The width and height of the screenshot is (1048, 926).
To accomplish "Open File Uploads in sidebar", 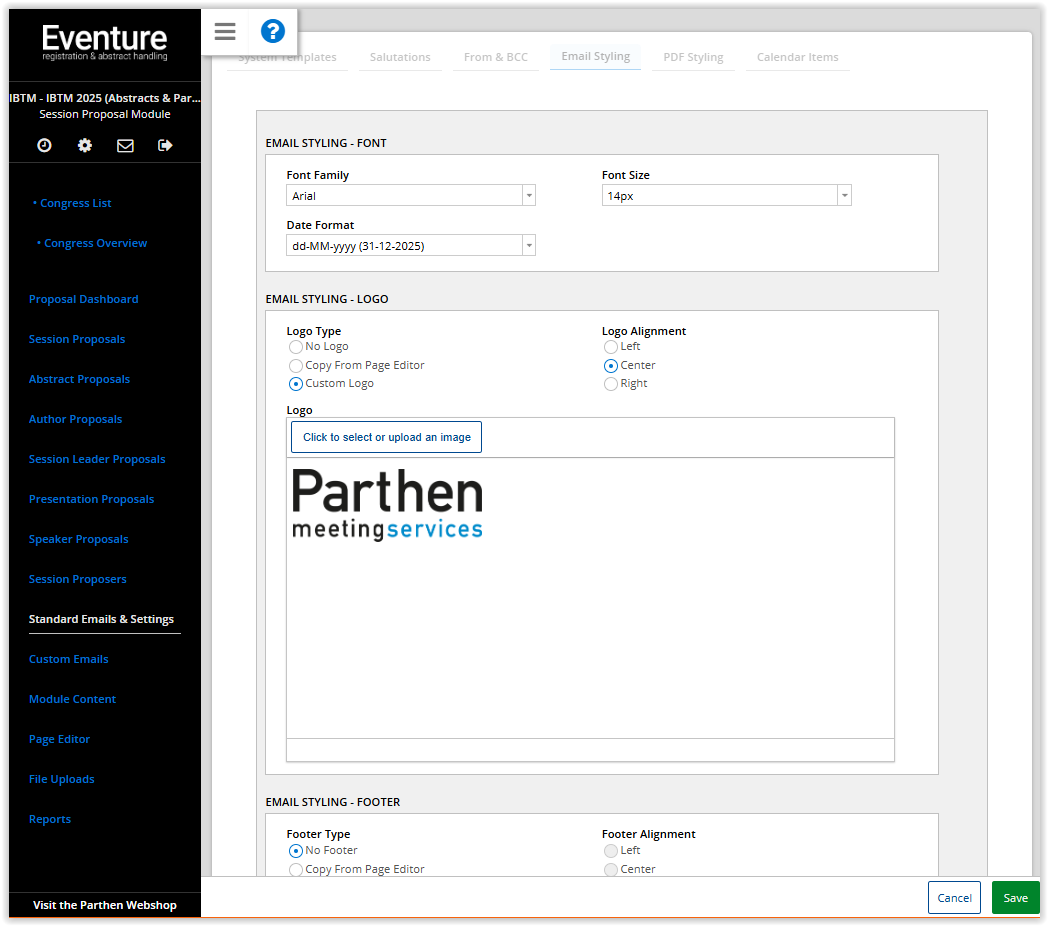I will tap(61, 780).
